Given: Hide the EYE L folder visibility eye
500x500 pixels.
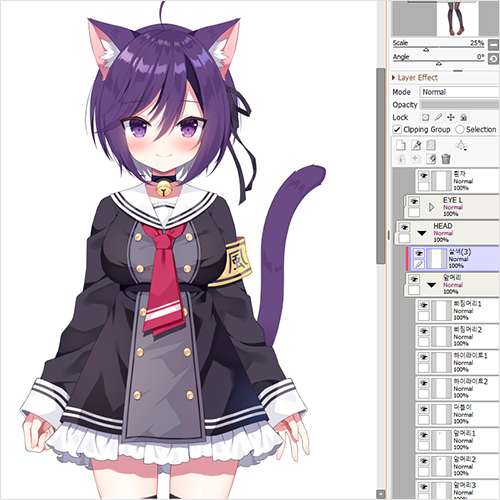Looking at the screenshot, I should 414,201.
